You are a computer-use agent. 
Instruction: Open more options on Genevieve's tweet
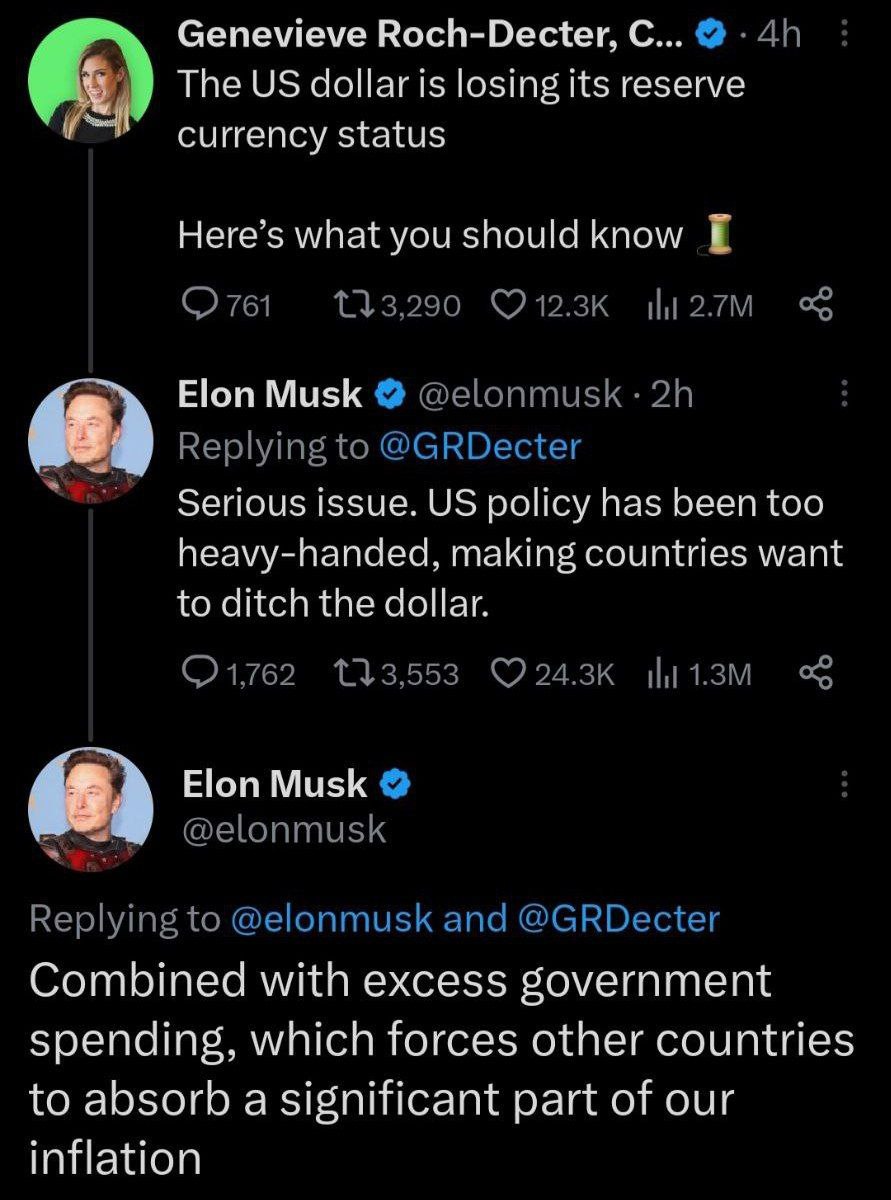[x=842, y=37]
